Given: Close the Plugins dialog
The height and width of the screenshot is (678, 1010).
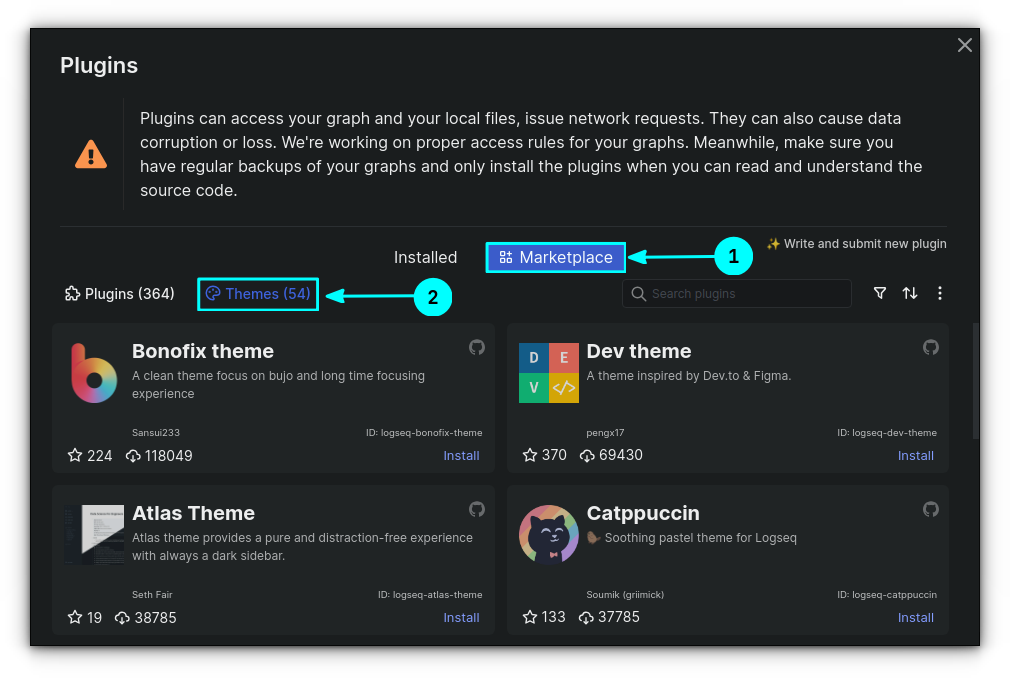Looking at the screenshot, I should coord(965,45).
